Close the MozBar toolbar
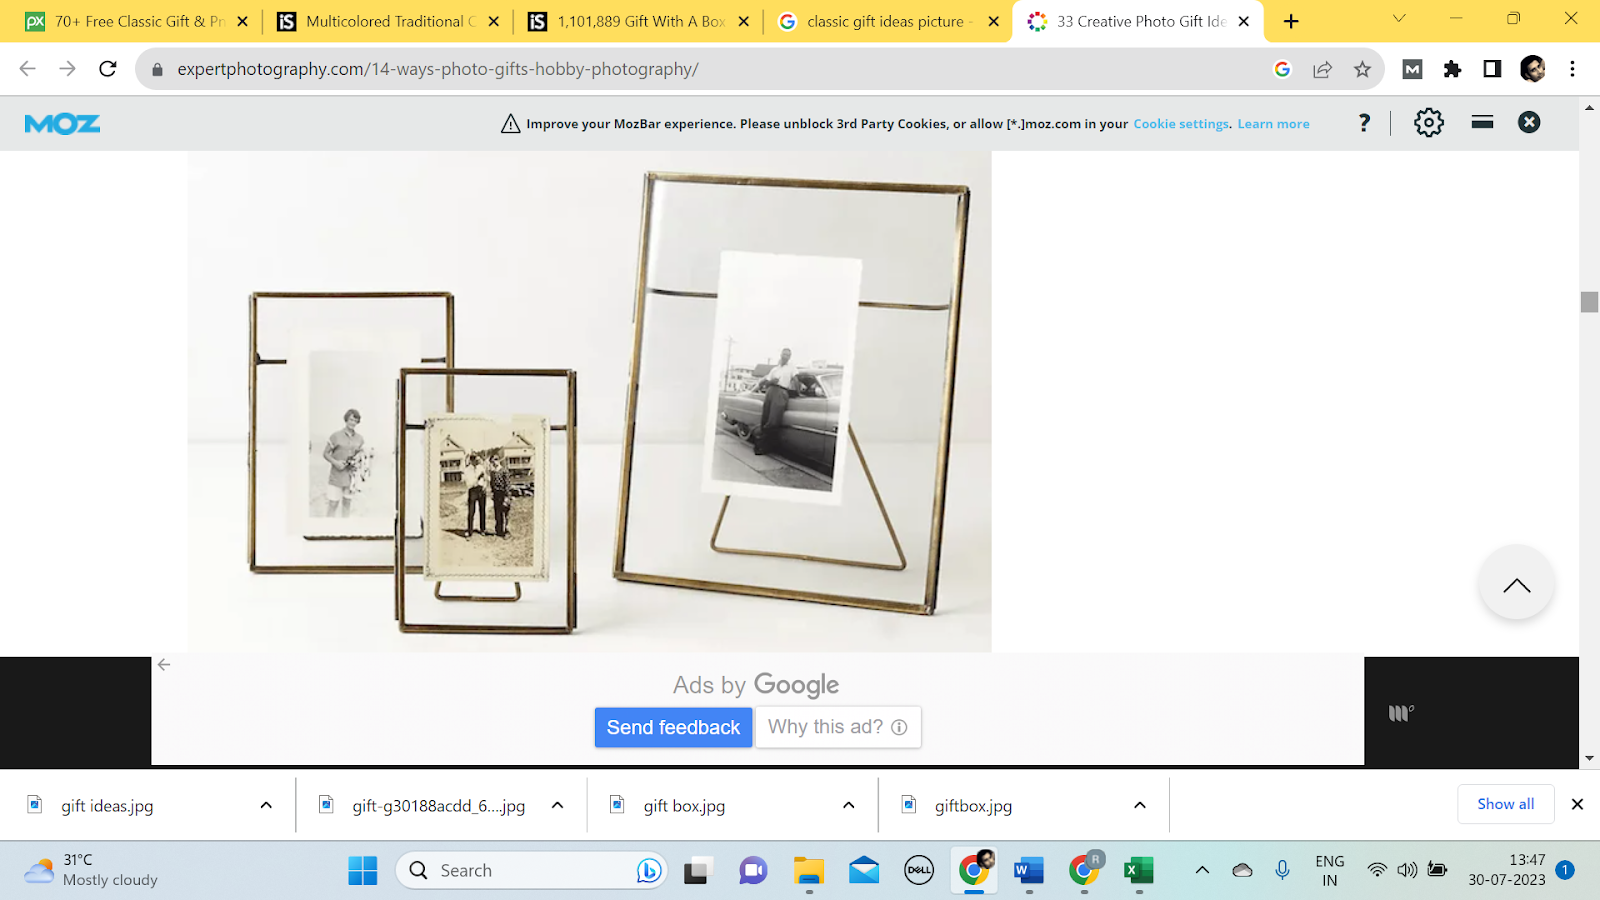Viewport: 1600px width, 900px height. tap(1529, 123)
